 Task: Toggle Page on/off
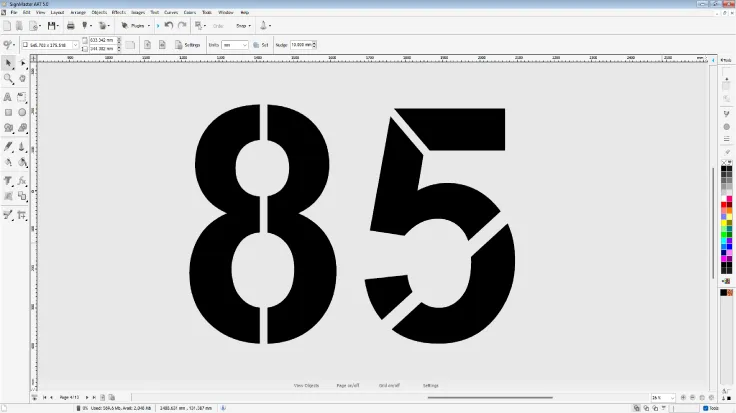[x=348, y=385]
